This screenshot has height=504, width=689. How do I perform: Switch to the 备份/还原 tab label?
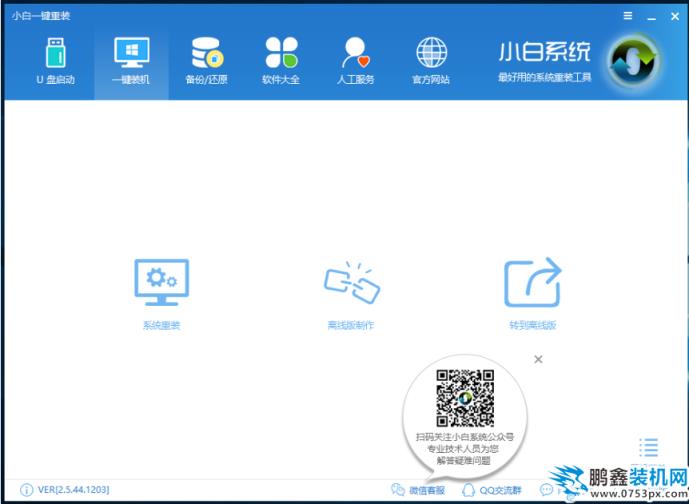[x=207, y=80]
